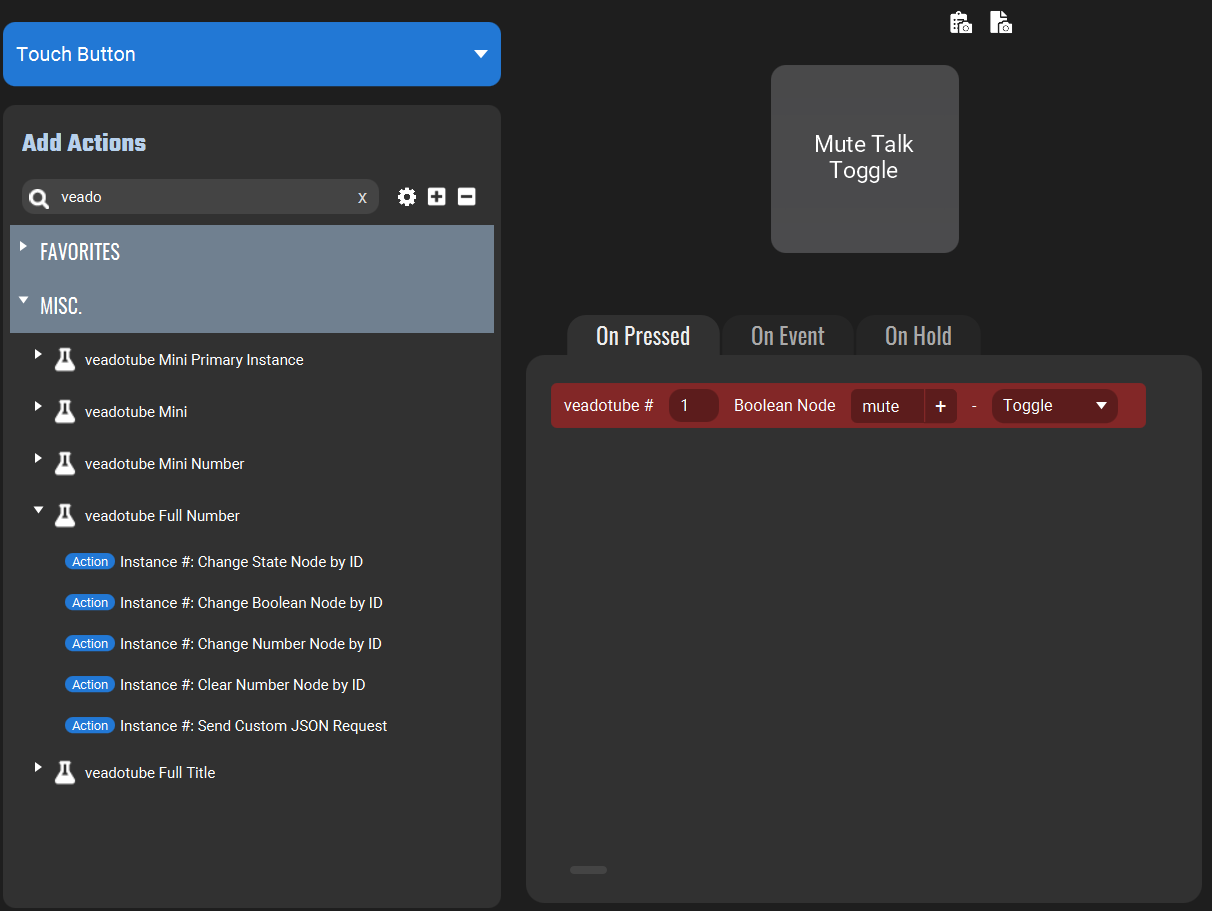Image resolution: width=1212 pixels, height=911 pixels.
Task: Clear the search field with the x
Action: (362, 198)
